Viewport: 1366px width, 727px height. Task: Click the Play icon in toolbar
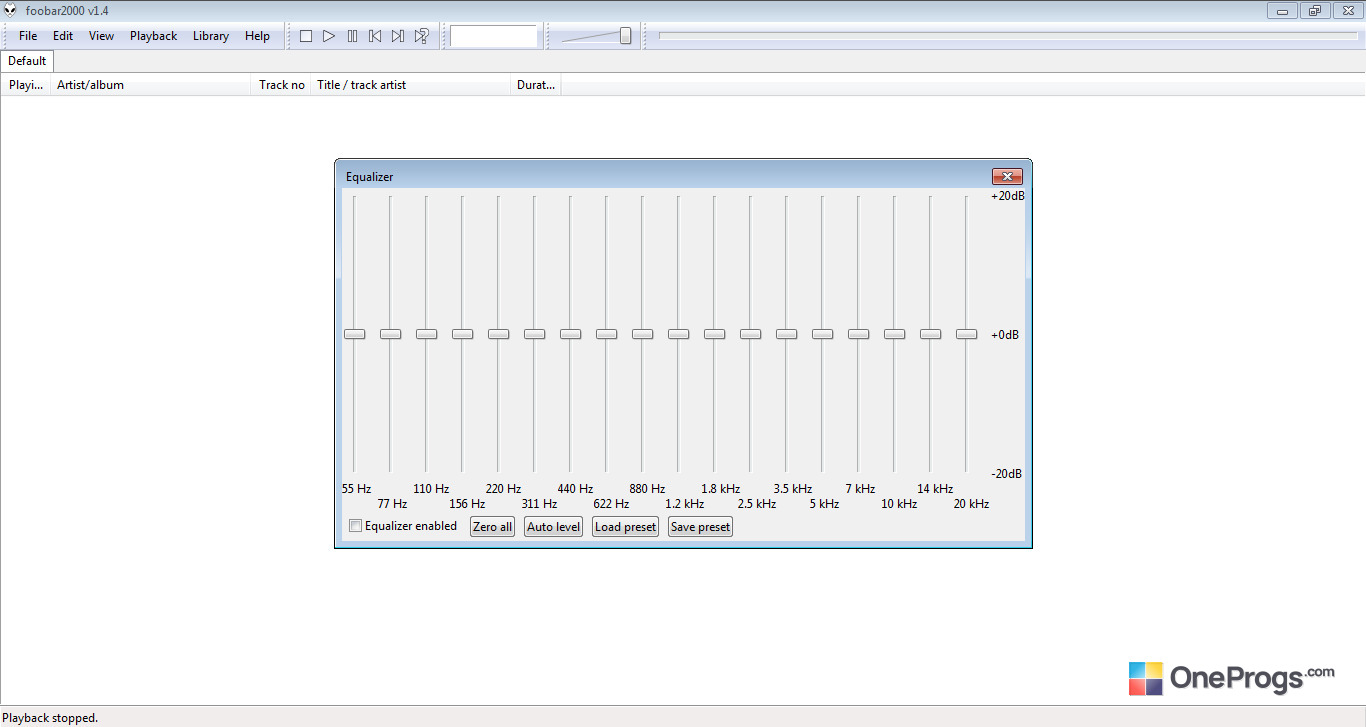click(x=329, y=36)
